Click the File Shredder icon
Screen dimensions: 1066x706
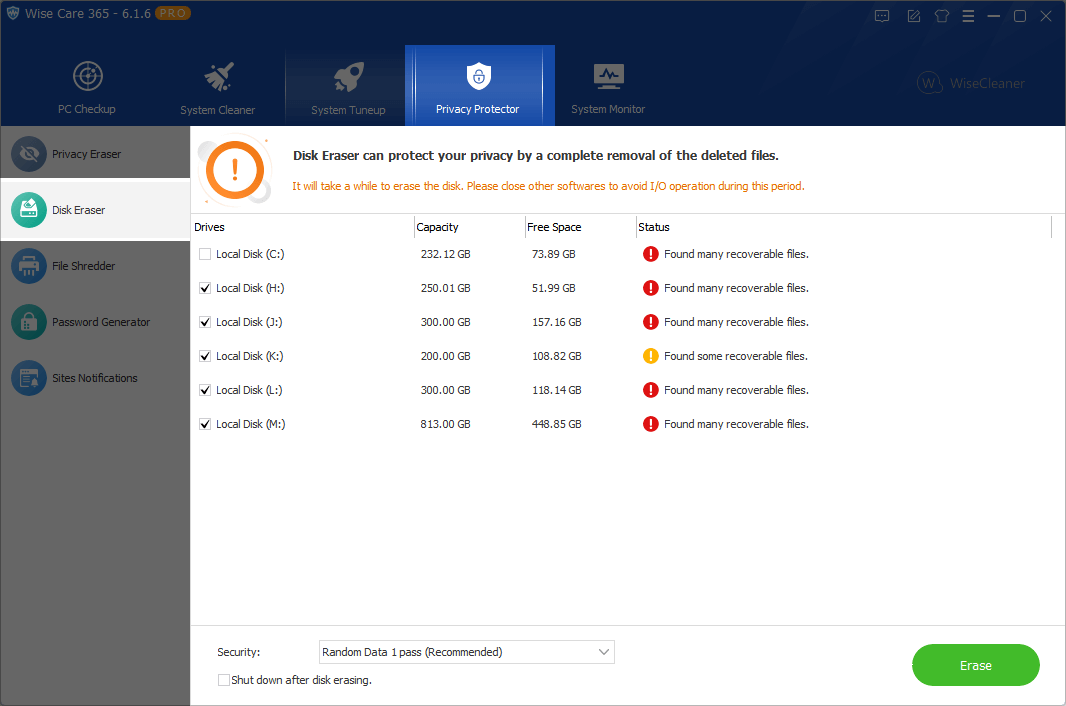coord(29,266)
